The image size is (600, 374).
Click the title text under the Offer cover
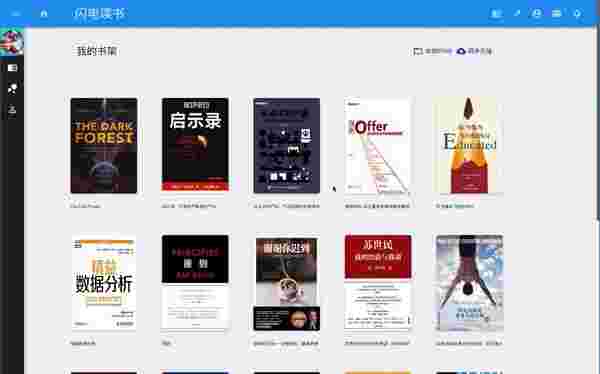(x=377, y=206)
